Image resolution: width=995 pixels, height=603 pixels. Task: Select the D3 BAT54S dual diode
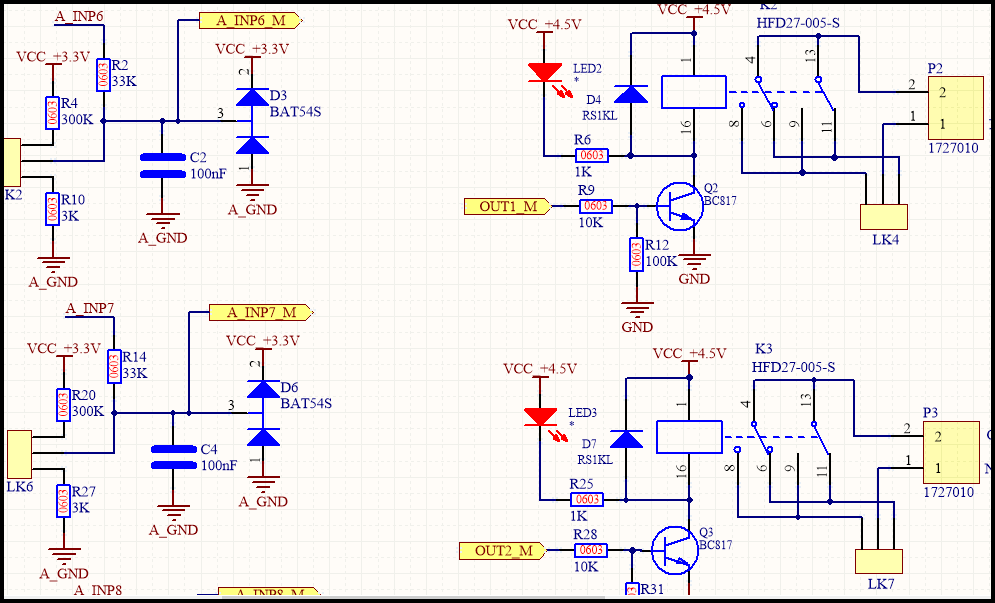pos(251,120)
